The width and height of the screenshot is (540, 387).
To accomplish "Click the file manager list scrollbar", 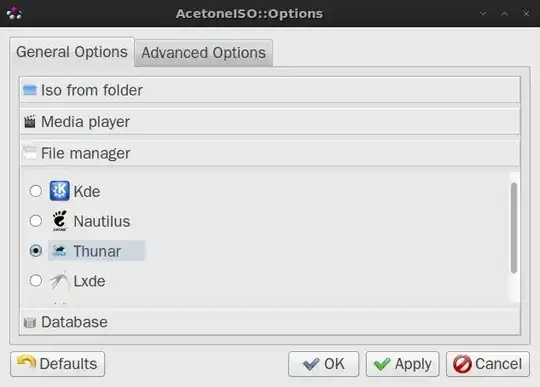I will click(514, 228).
